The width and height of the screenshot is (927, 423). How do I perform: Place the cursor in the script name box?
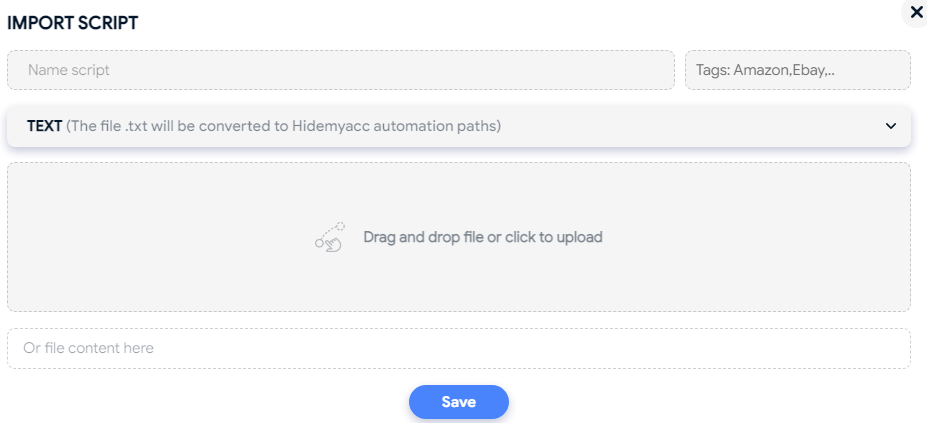341,70
